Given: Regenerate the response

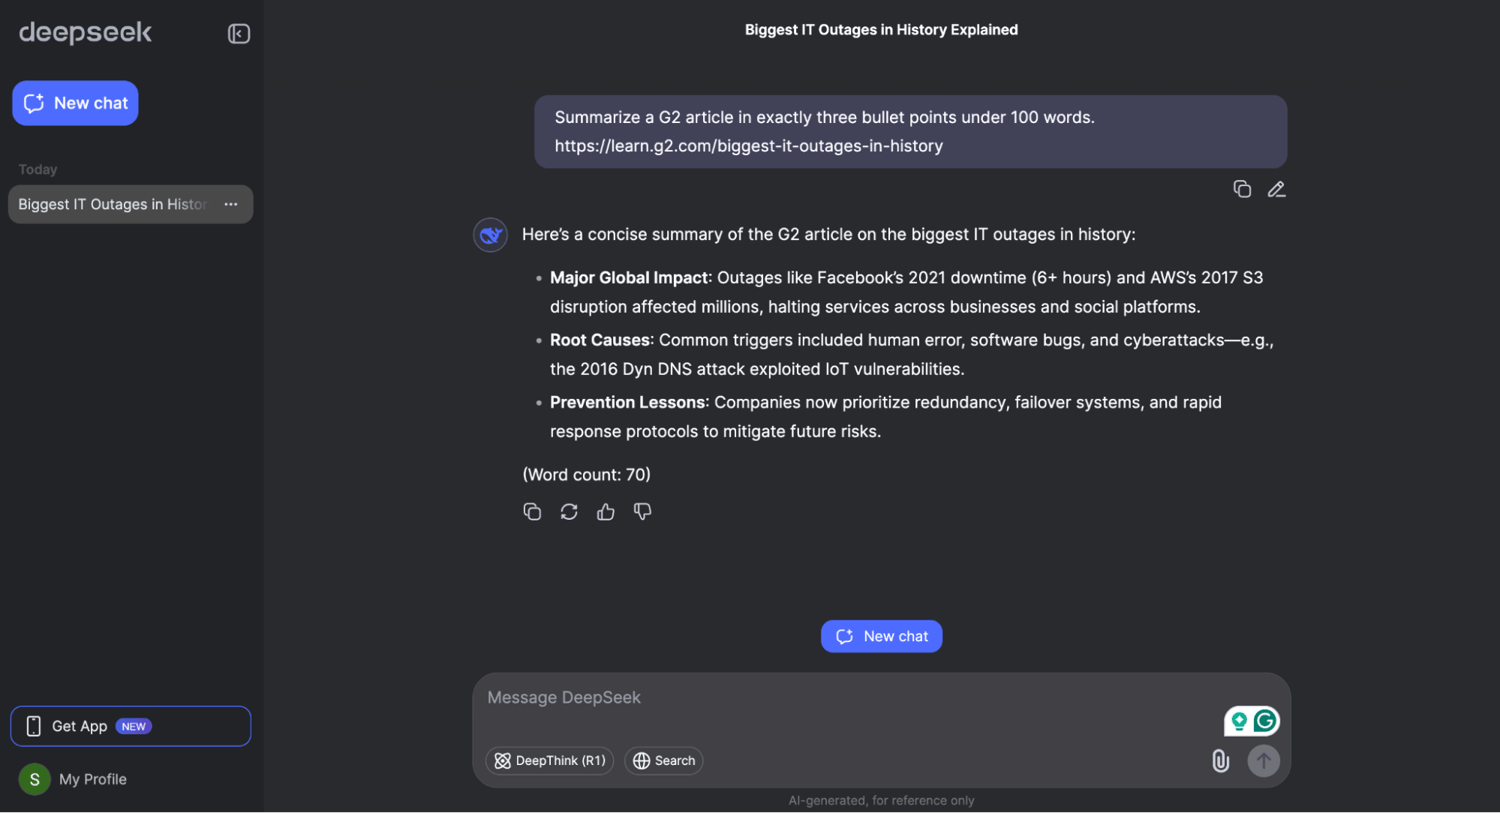Looking at the screenshot, I should pyautogui.click(x=569, y=512).
